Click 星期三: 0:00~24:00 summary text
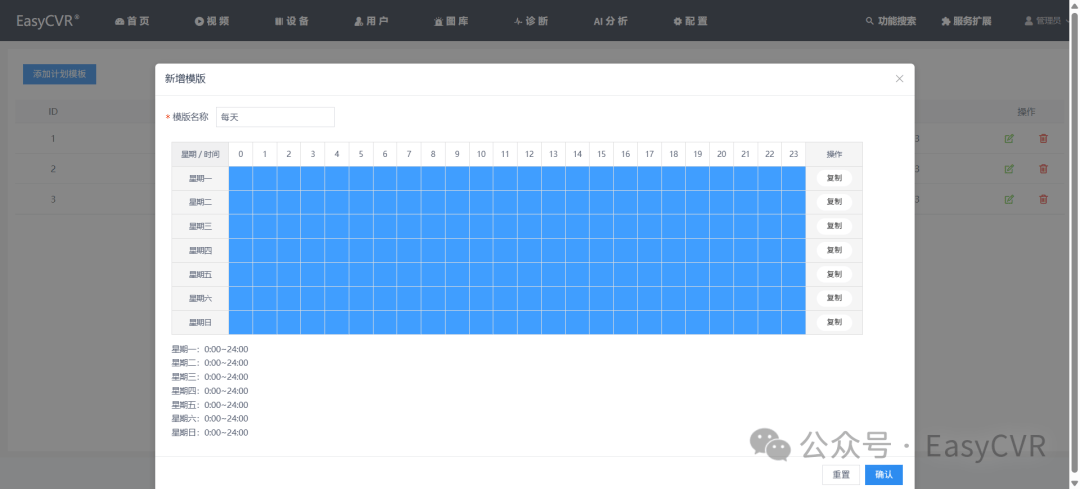Image resolution: width=1080 pixels, height=489 pixels. point(210,377)
